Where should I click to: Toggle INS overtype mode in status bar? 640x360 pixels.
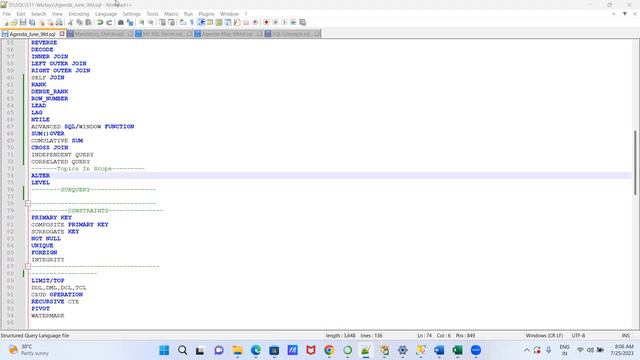[625, 336]
